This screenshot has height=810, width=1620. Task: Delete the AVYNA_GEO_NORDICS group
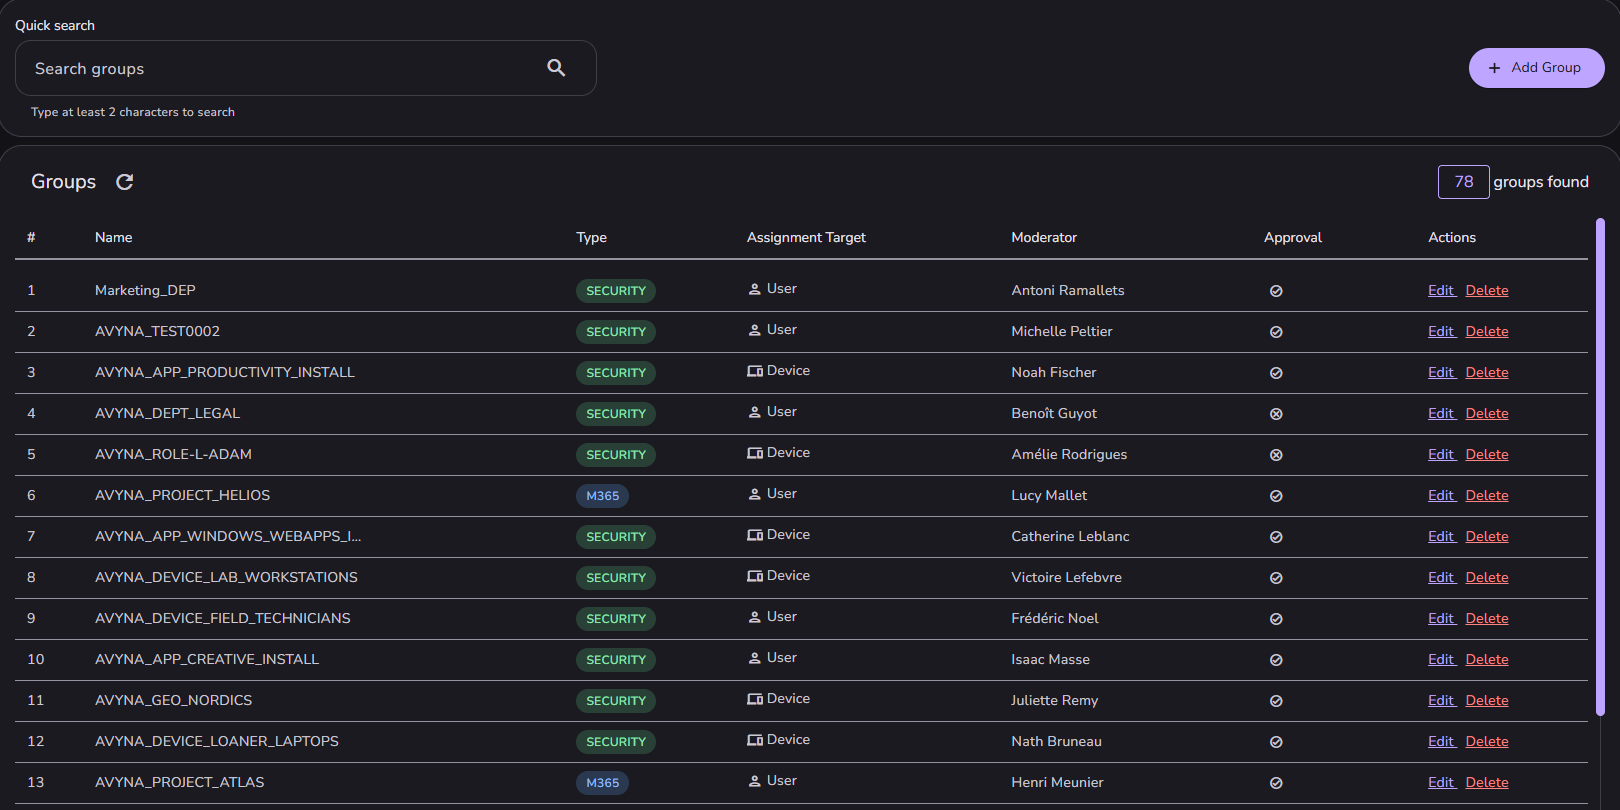point(1487,700)
